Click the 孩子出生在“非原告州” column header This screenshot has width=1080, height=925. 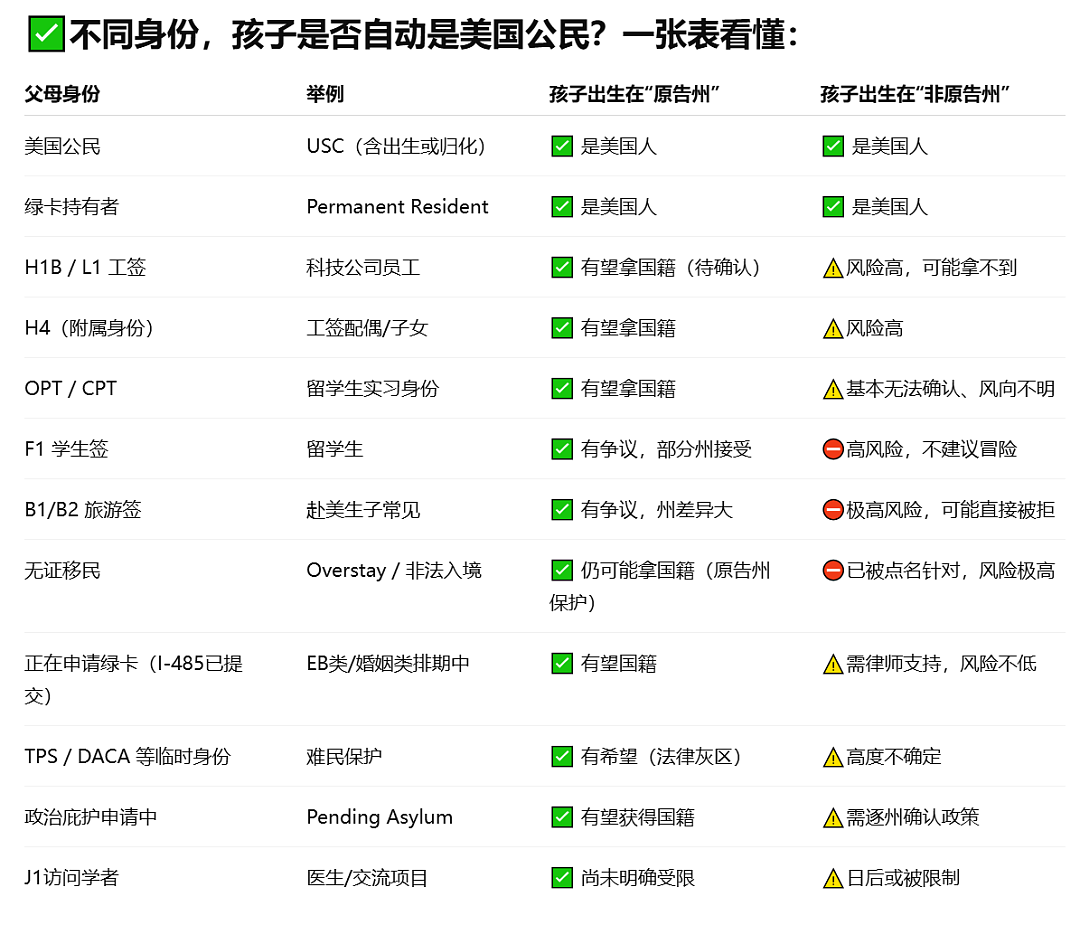(915, 94)
